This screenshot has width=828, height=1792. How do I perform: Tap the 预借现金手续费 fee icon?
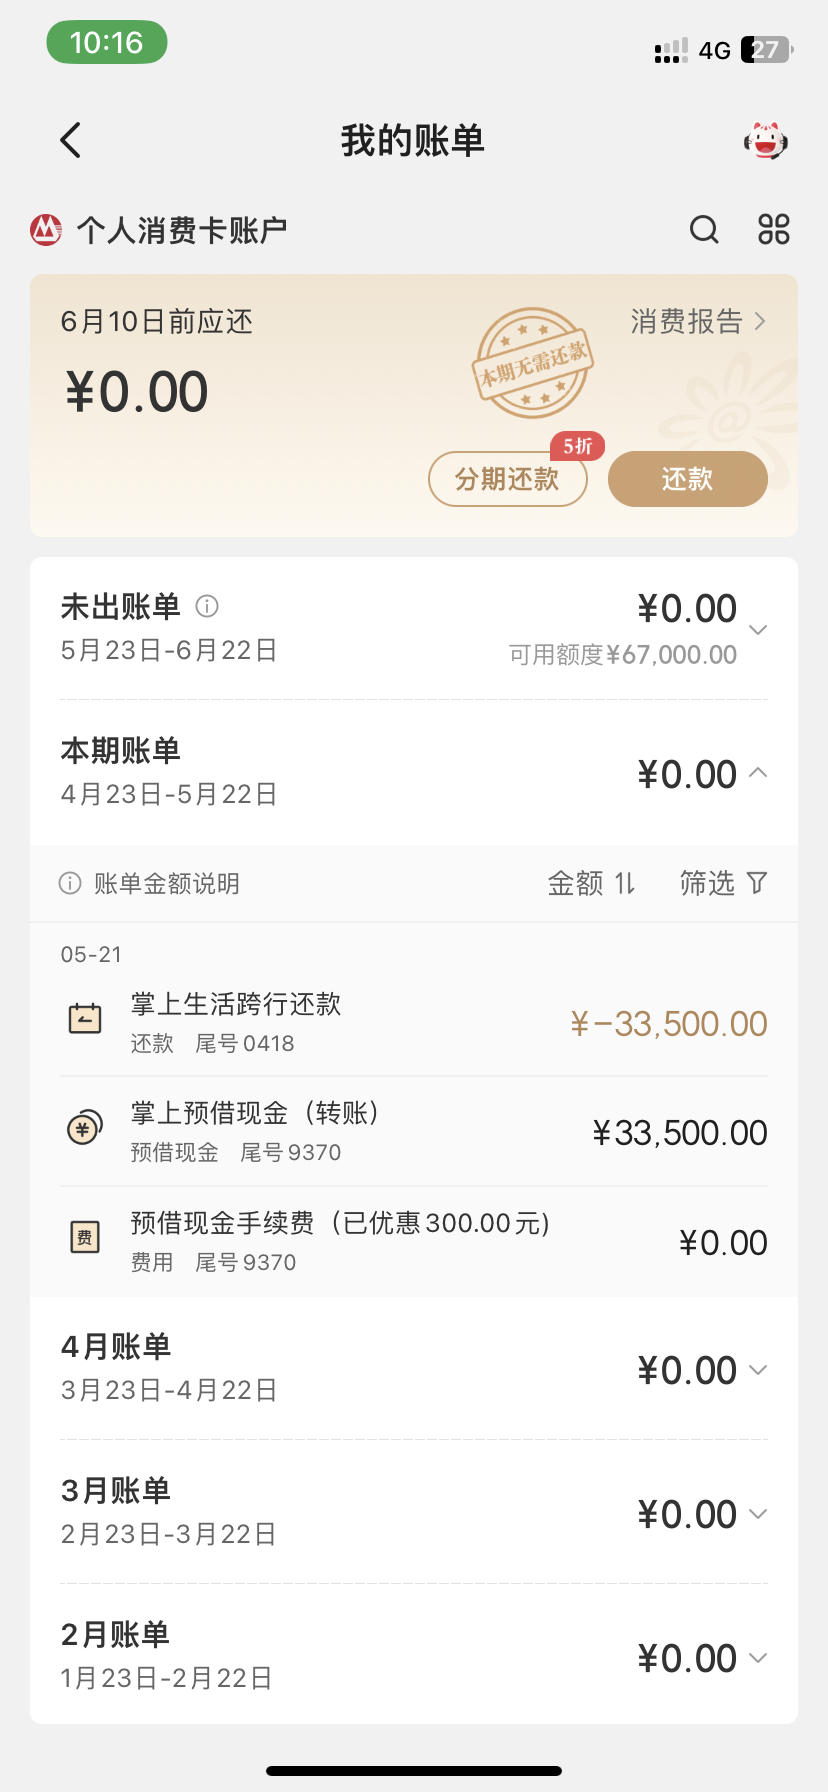85,1238
